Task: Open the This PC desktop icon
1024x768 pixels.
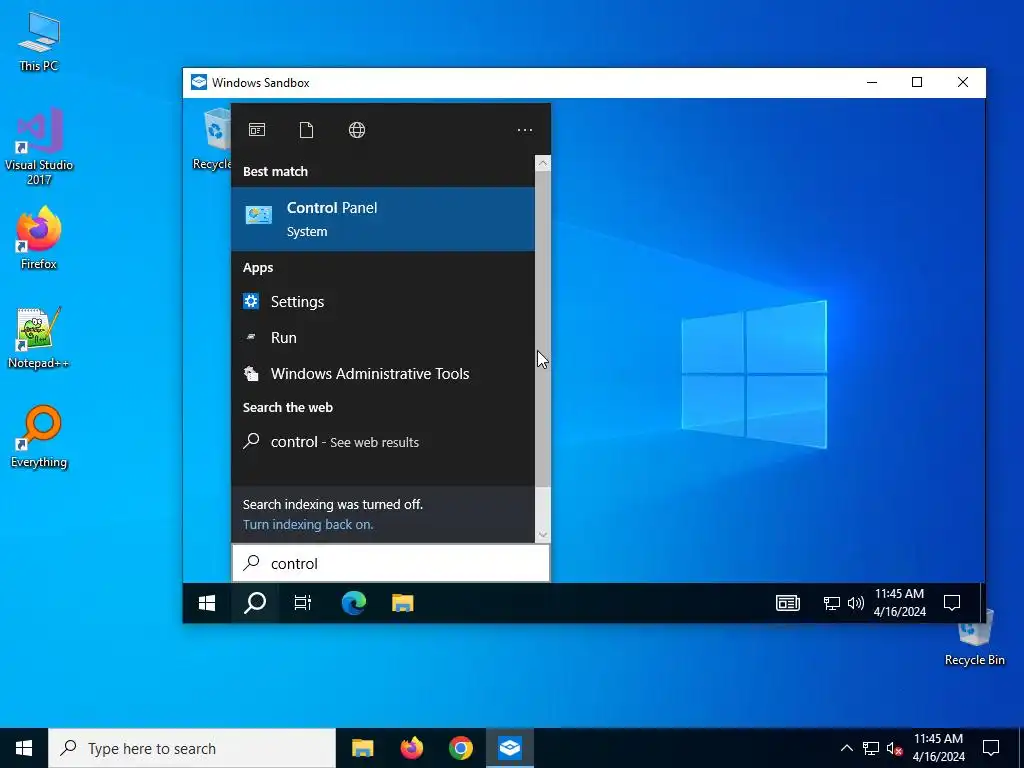Action: pos(39,40)
